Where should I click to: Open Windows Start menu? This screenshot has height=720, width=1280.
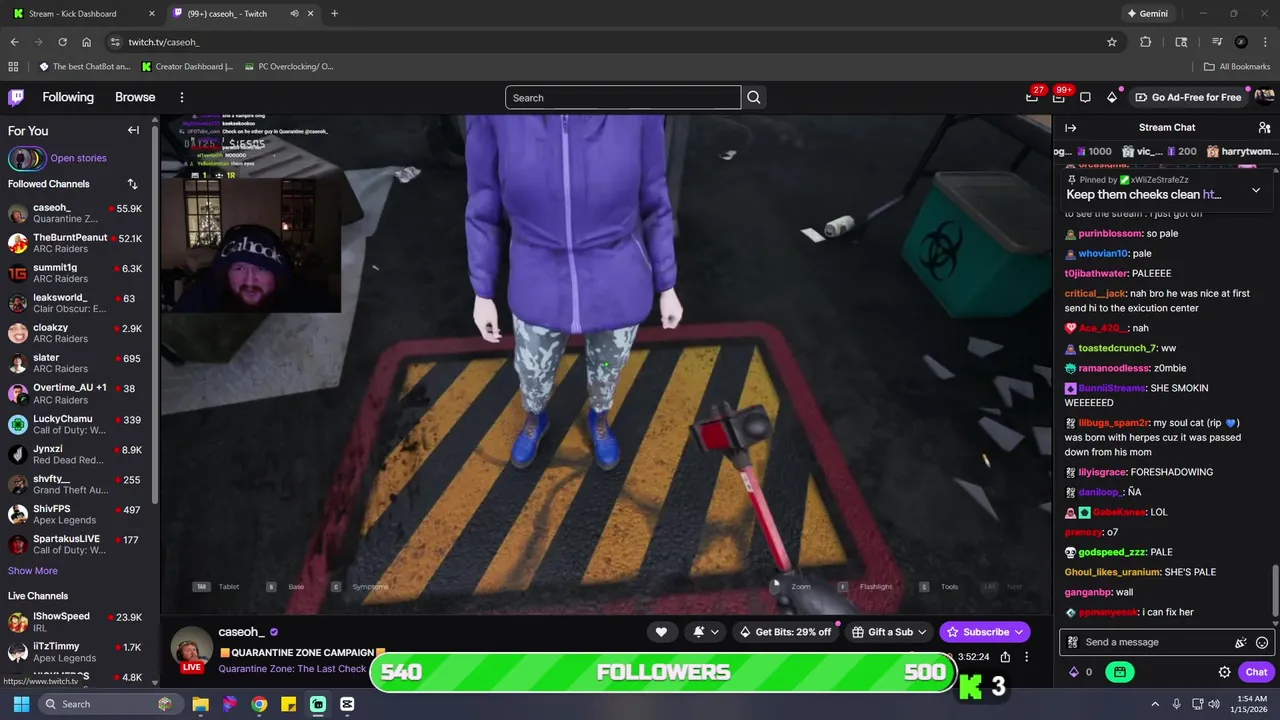[x=21, y=704]
